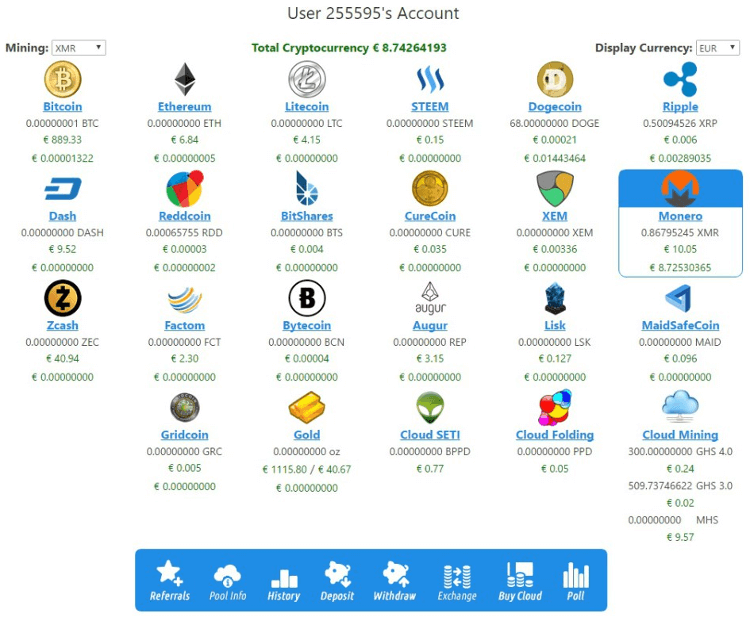Click the Zcash icon
The image size is (750, 617).
63,298
